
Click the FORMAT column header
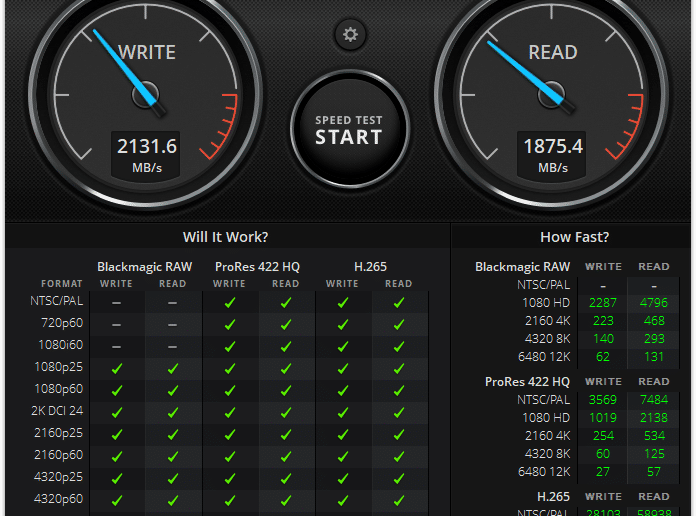62,284
